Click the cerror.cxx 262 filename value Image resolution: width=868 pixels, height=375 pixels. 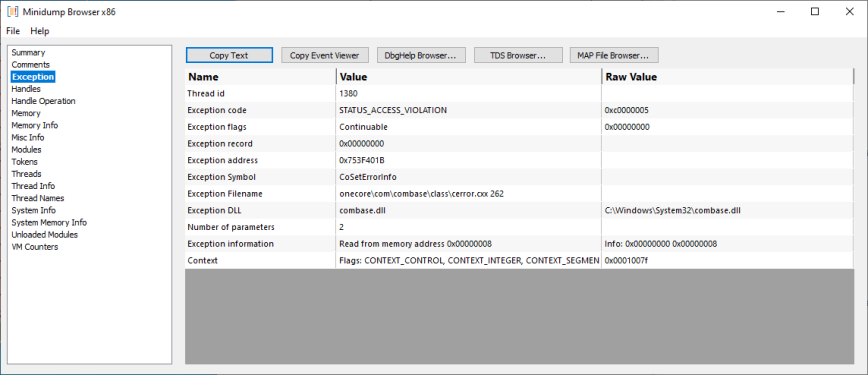point(421,193)
